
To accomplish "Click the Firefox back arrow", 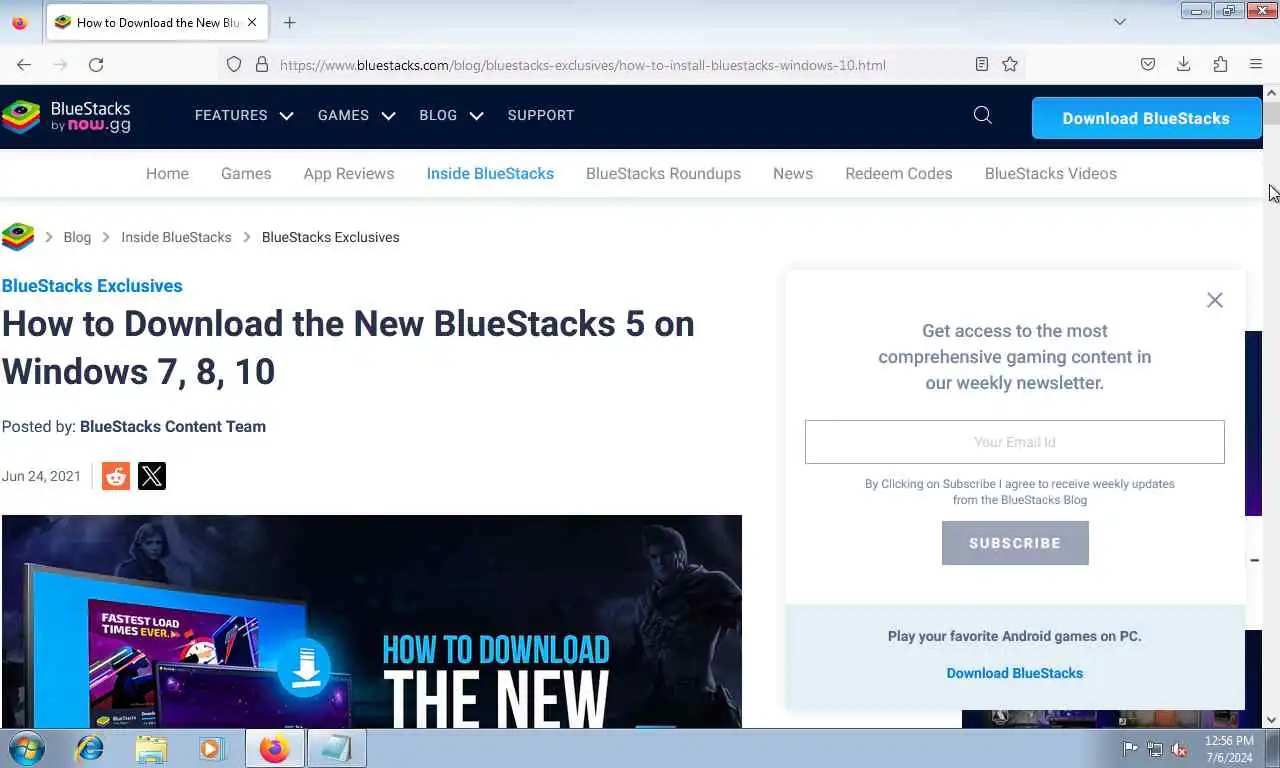I will coord(24,64).
